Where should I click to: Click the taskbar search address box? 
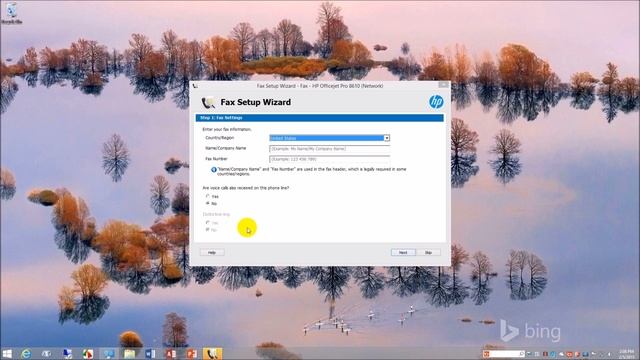point(505,353)
